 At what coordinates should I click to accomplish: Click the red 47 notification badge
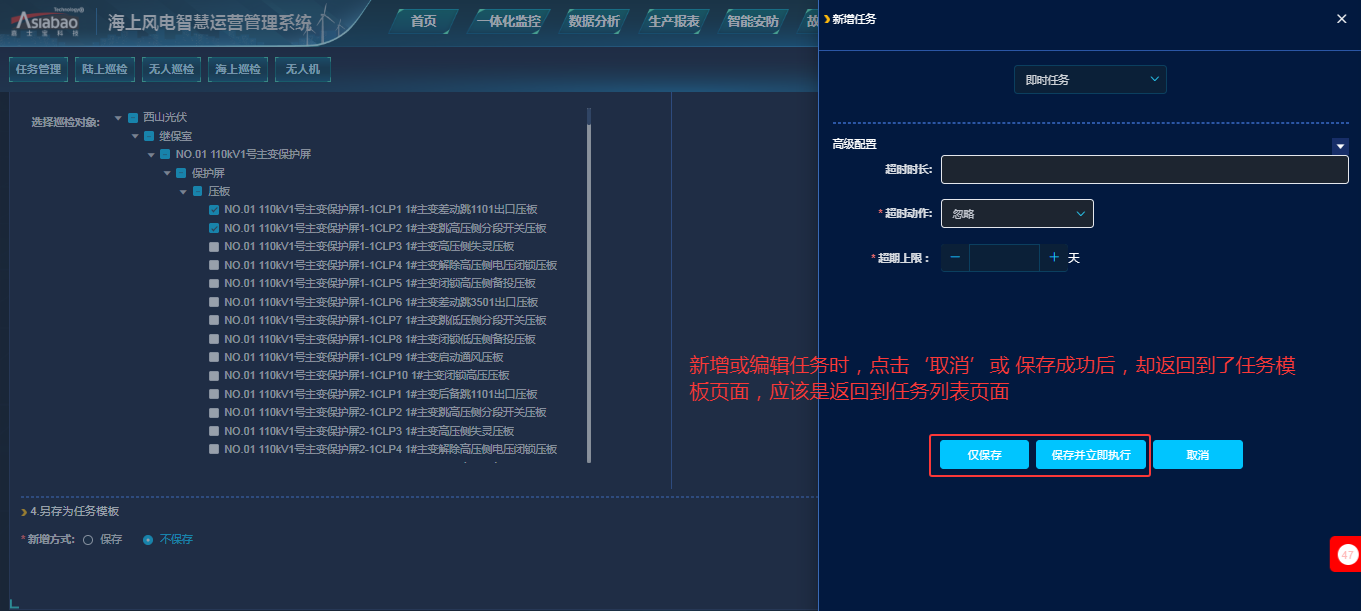tap(1346, 554)
